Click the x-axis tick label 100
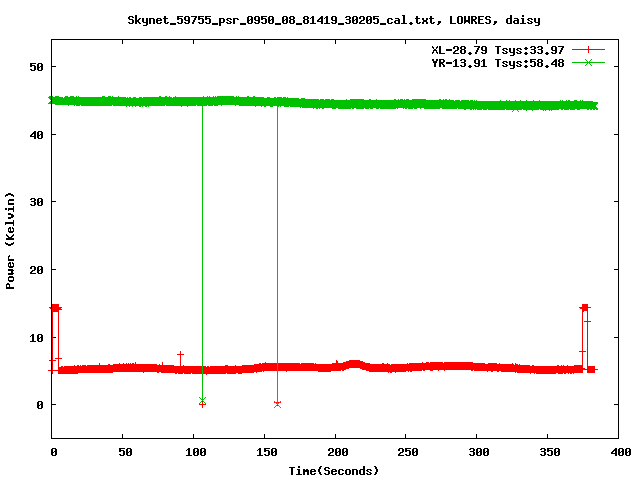The image size is (640, 480). 196,452
